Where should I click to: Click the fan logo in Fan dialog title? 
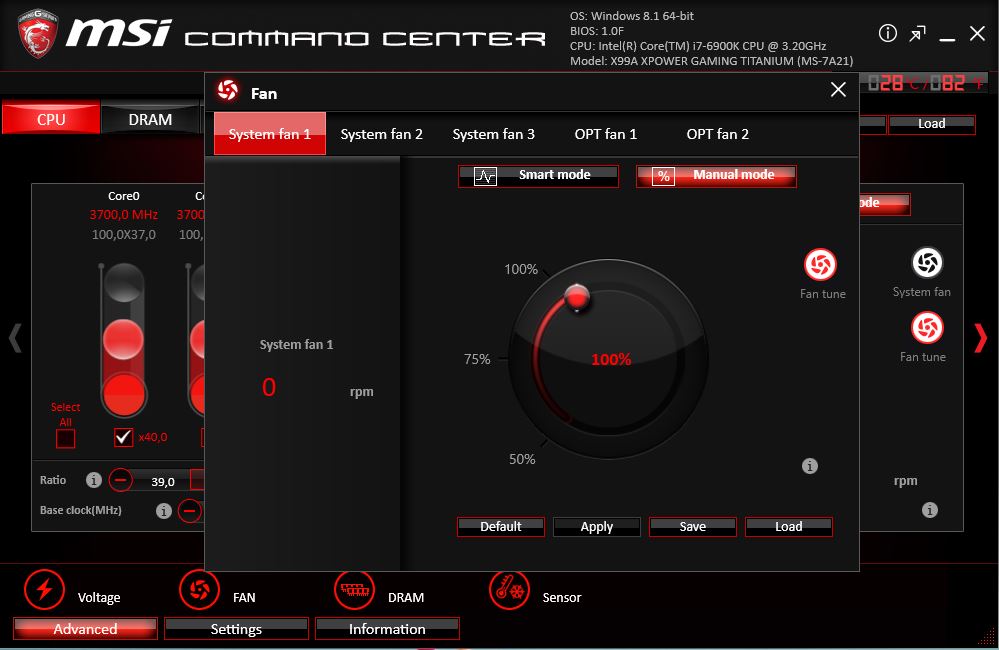pos(227,90)
